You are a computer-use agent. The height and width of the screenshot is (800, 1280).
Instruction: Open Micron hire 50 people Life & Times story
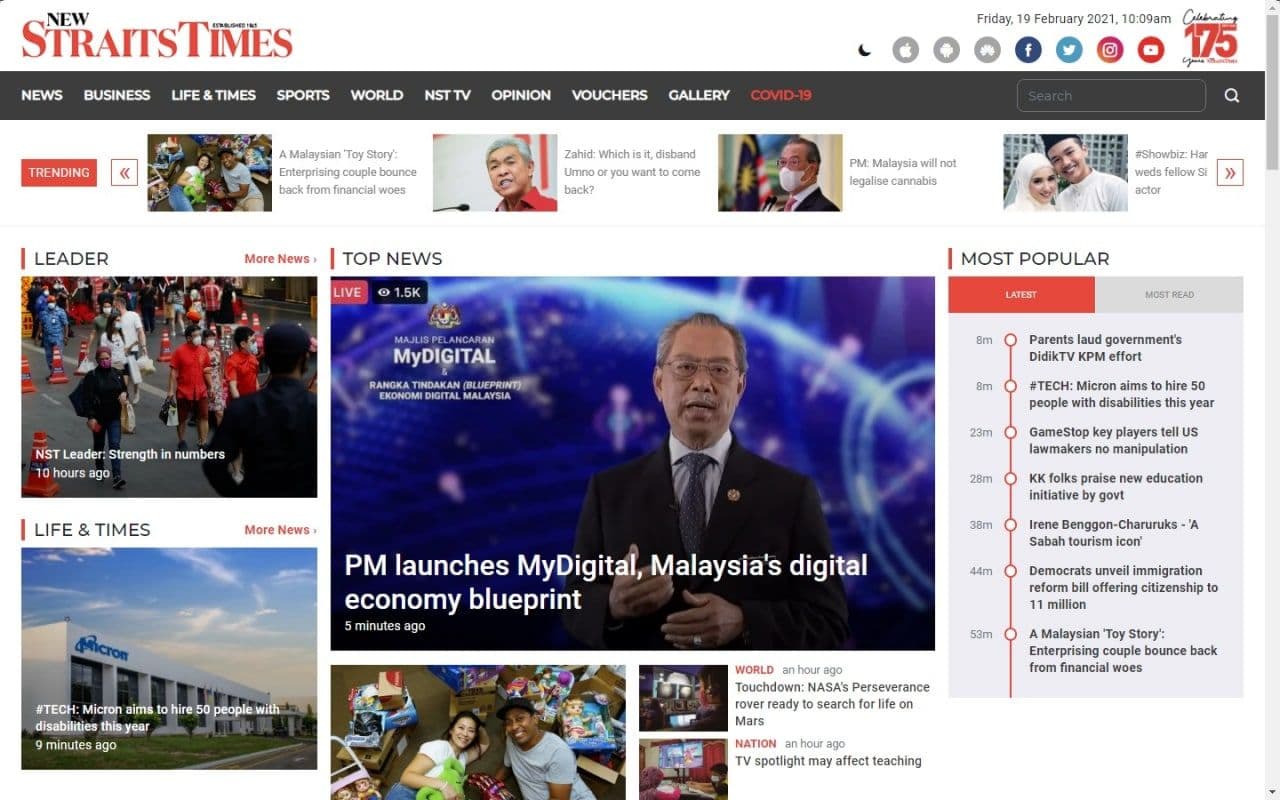(x=158, y=718)
